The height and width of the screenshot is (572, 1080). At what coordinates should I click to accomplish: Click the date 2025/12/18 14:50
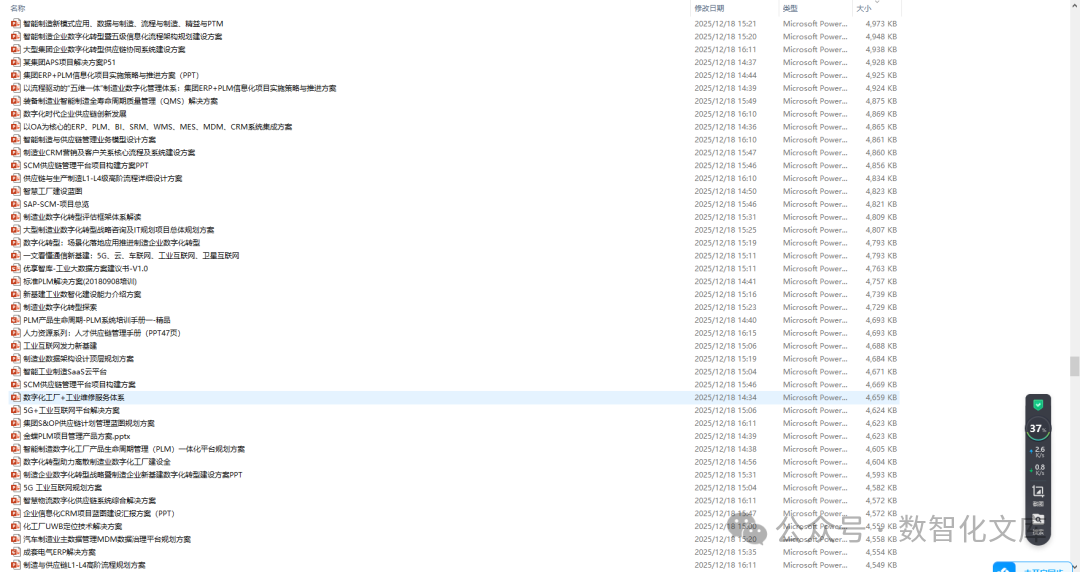[x=725, y=191]
